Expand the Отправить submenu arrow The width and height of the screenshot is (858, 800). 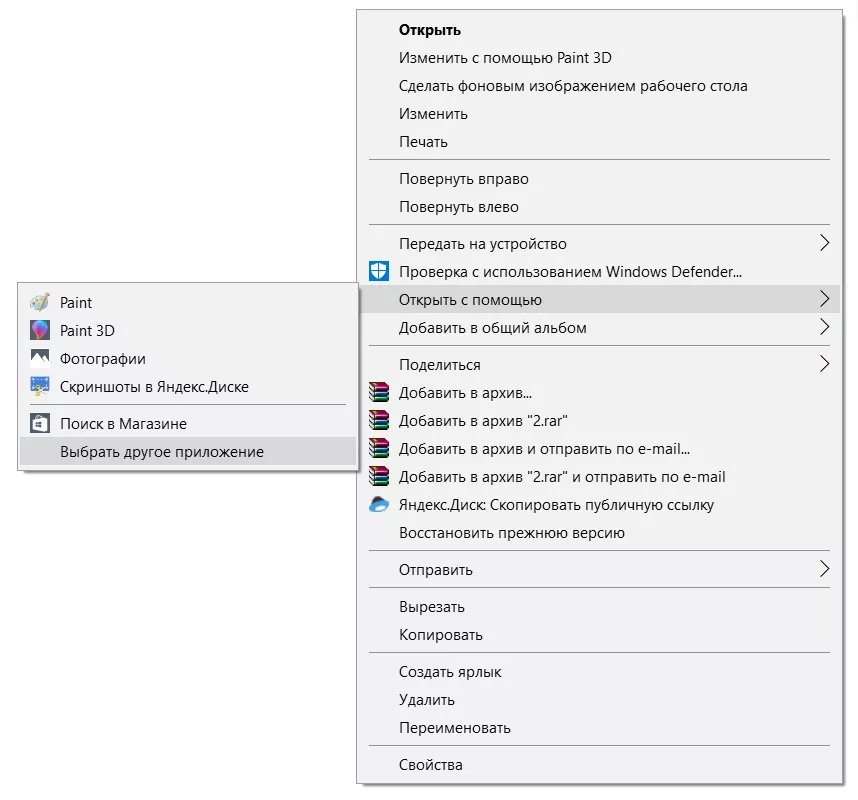[x=824, y=569]
